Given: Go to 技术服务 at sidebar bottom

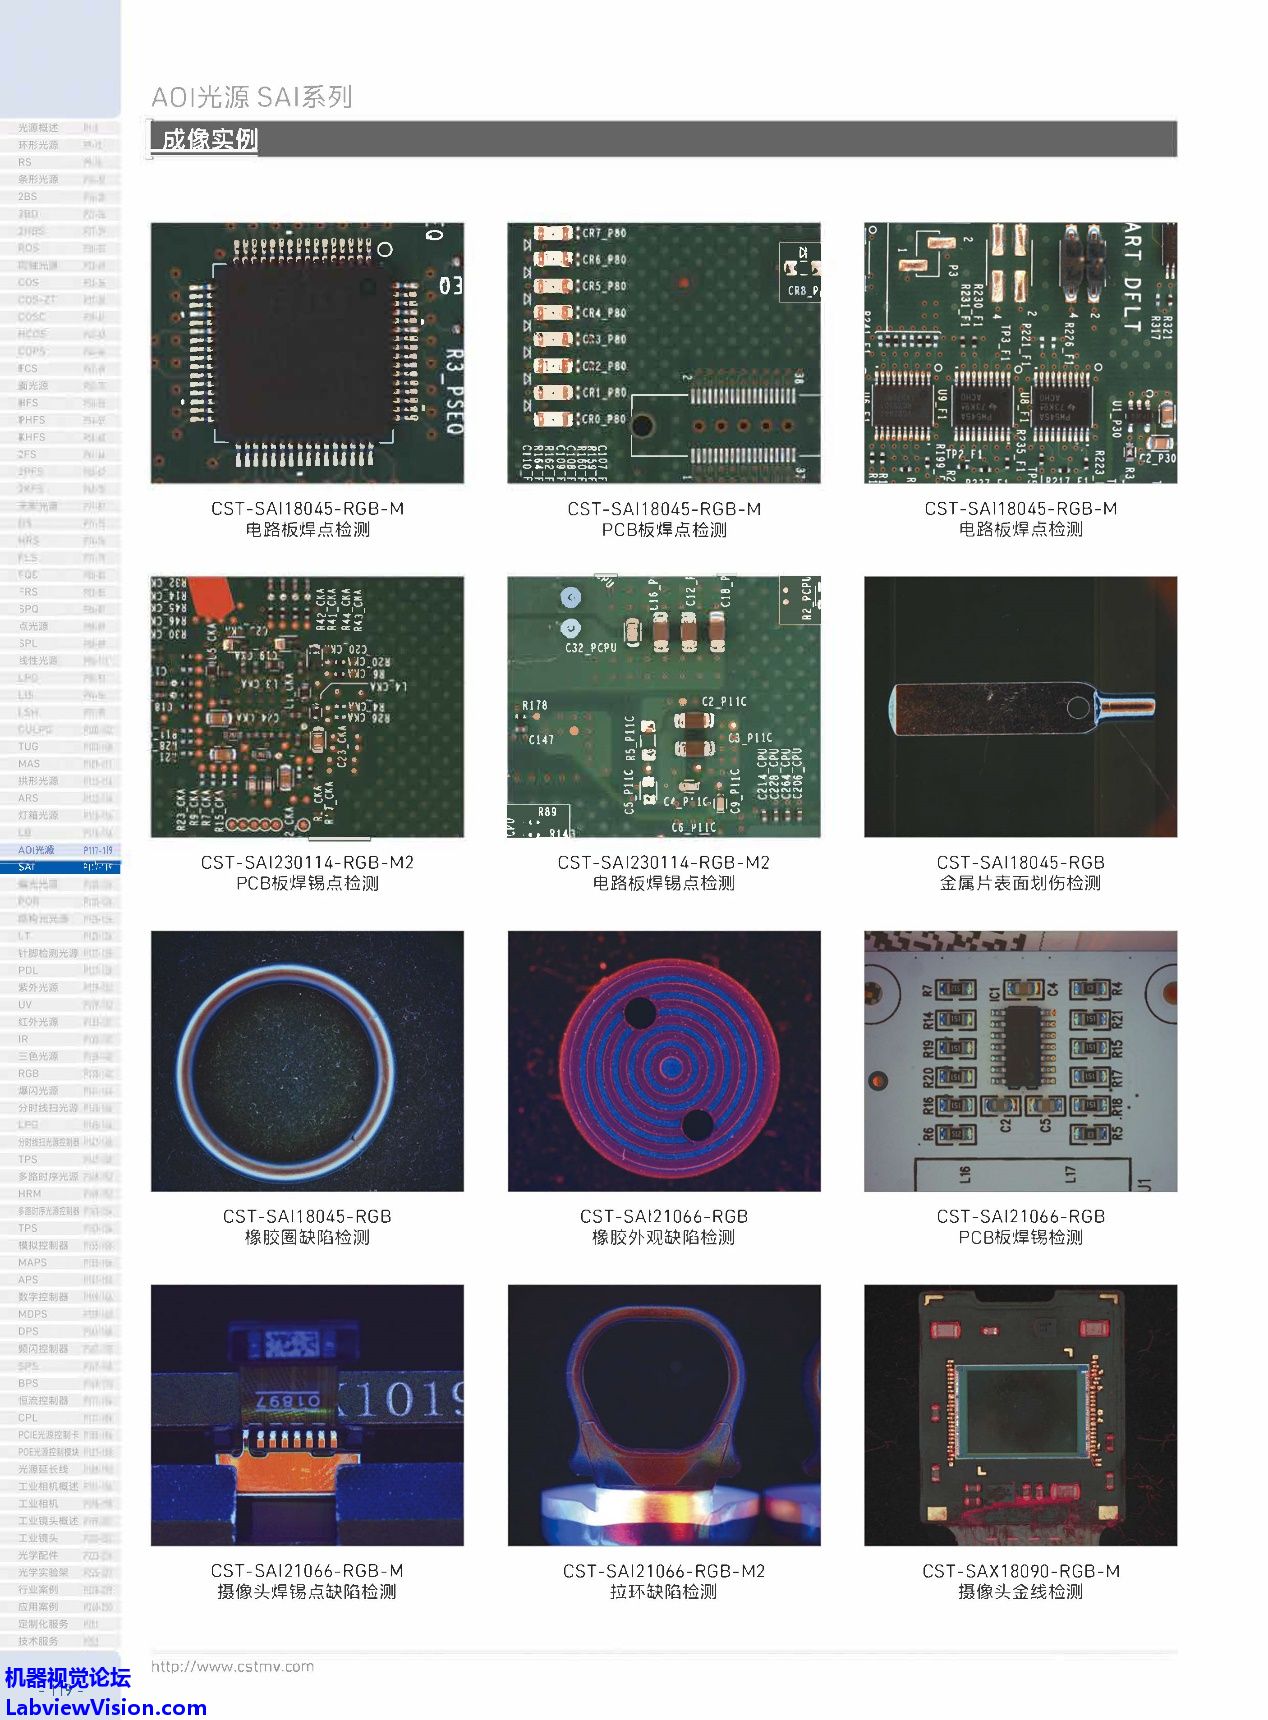Looking at the screenshot, I should (38, 1641).
